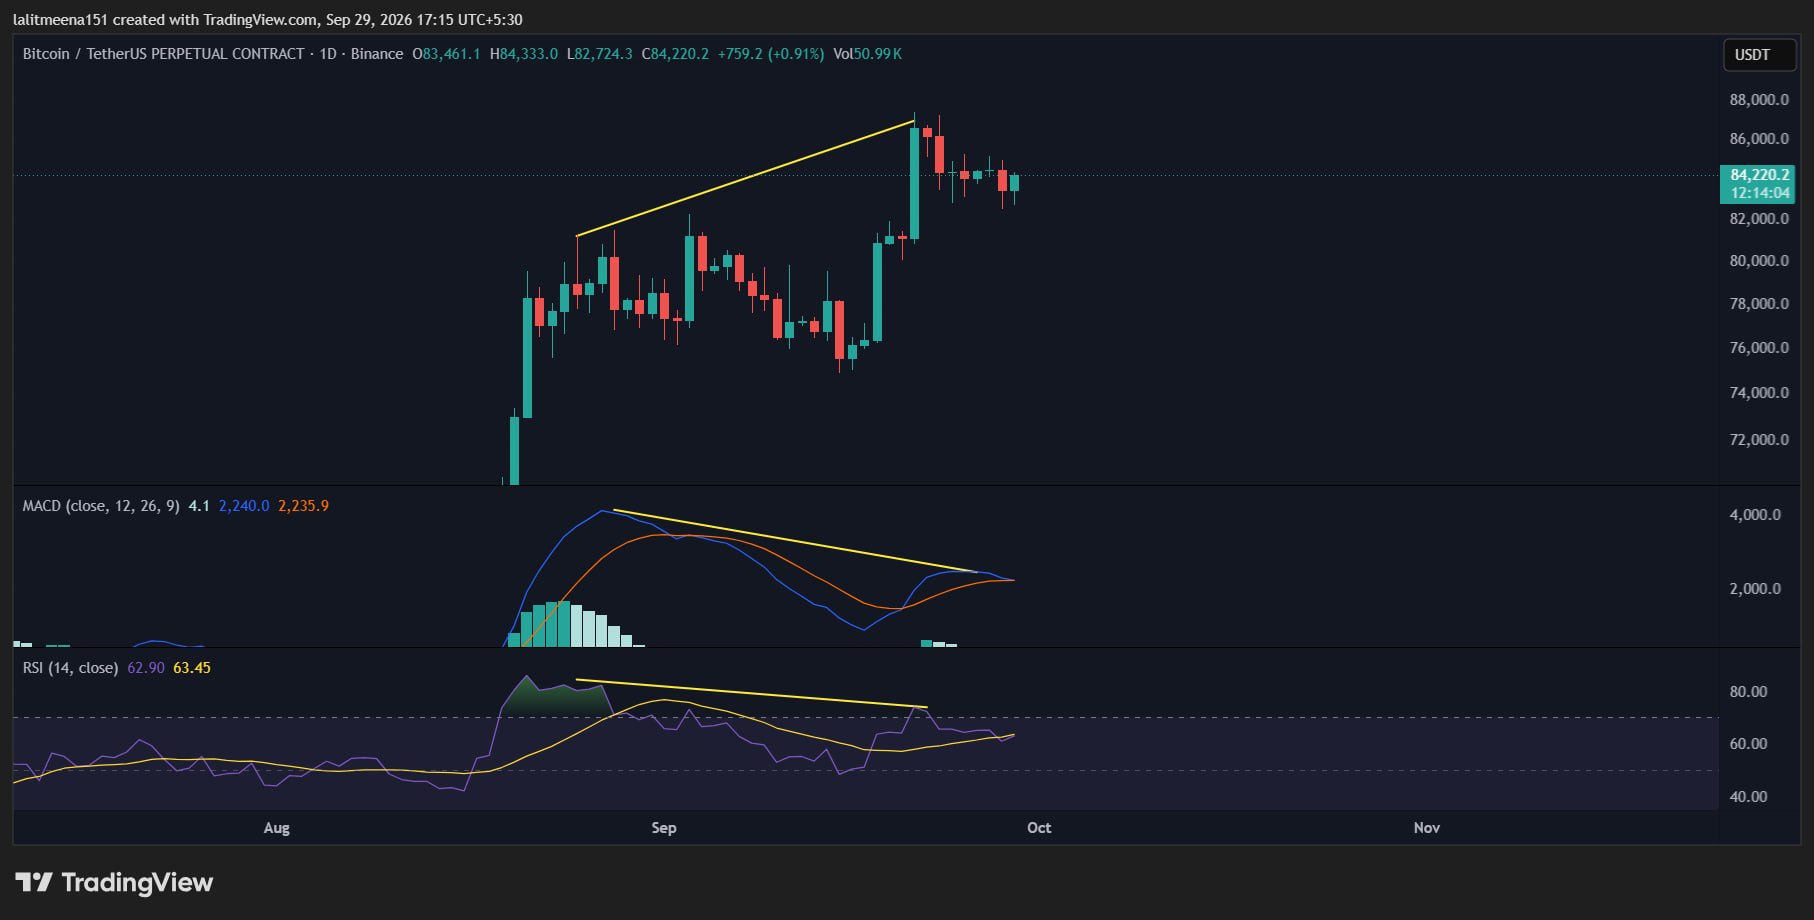Click the 74,000.0 price axis label

tap(1759, 393)
